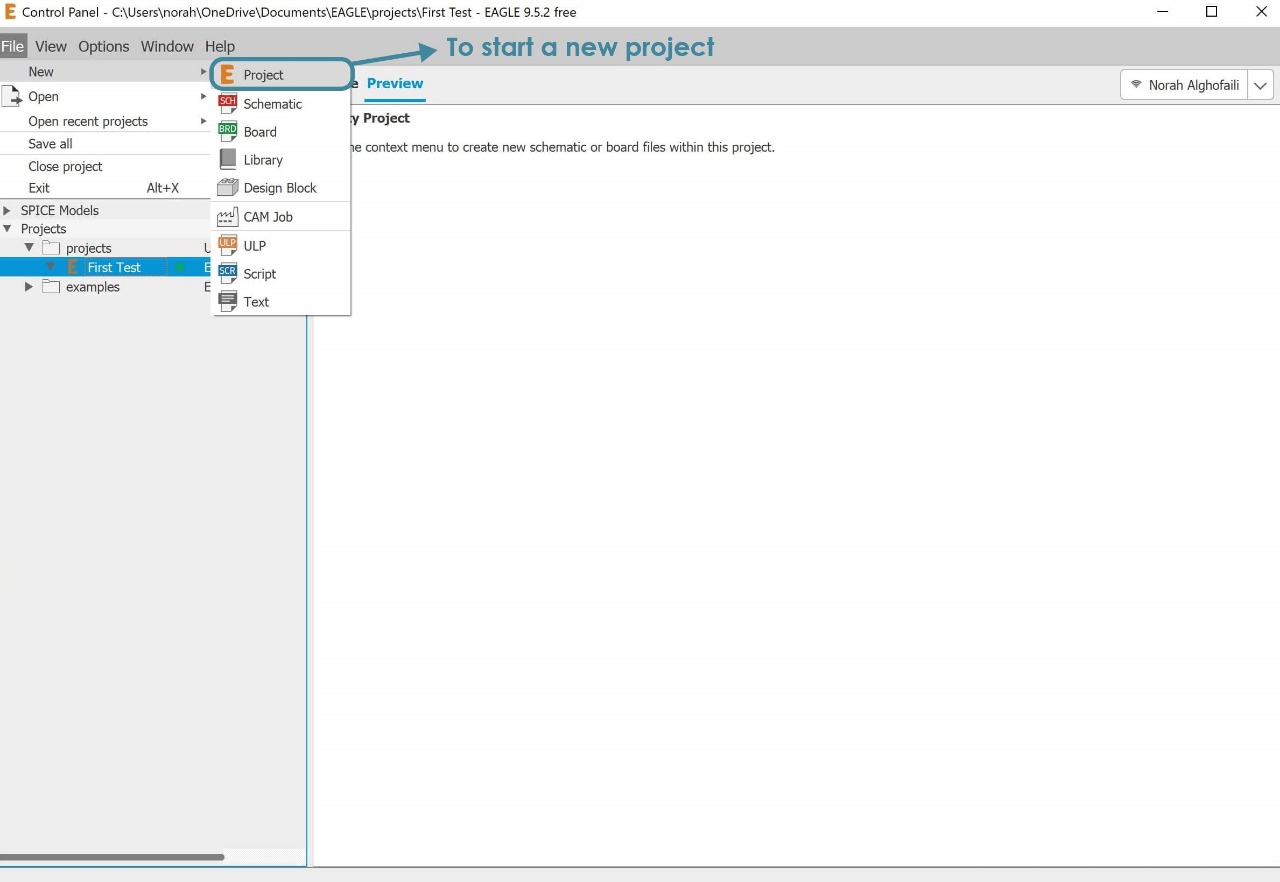This screenshot has height=882, width=1280.
Task: Click the Design Block icon
Action: pos(227,187)
